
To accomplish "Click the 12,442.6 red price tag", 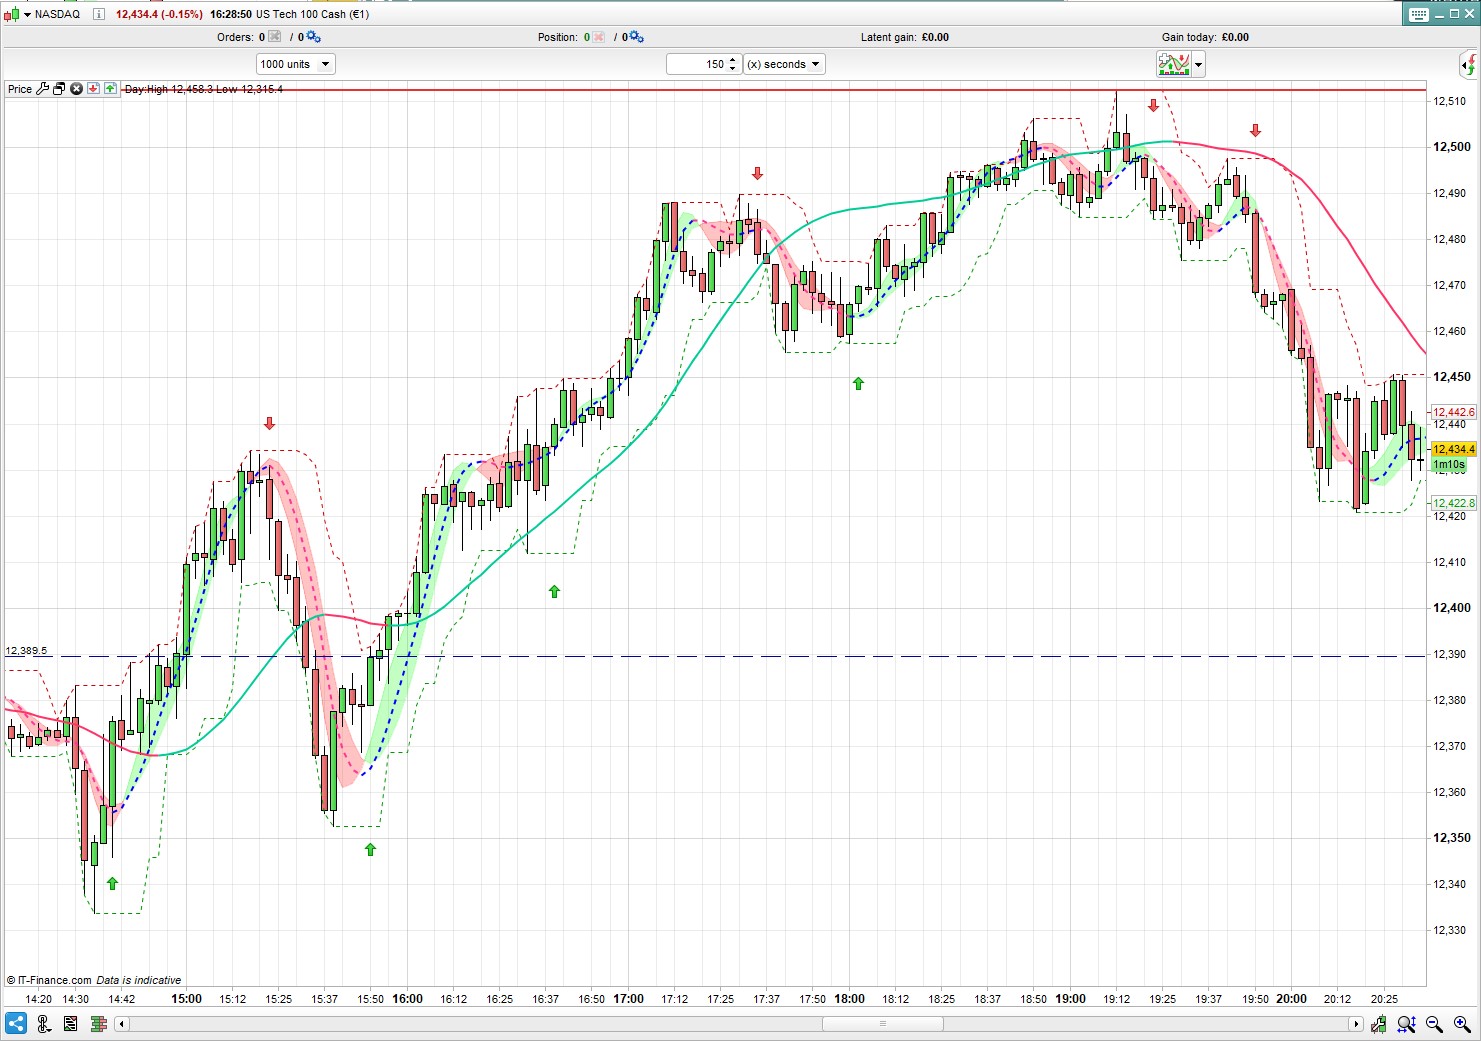I will coord(1454,412).
